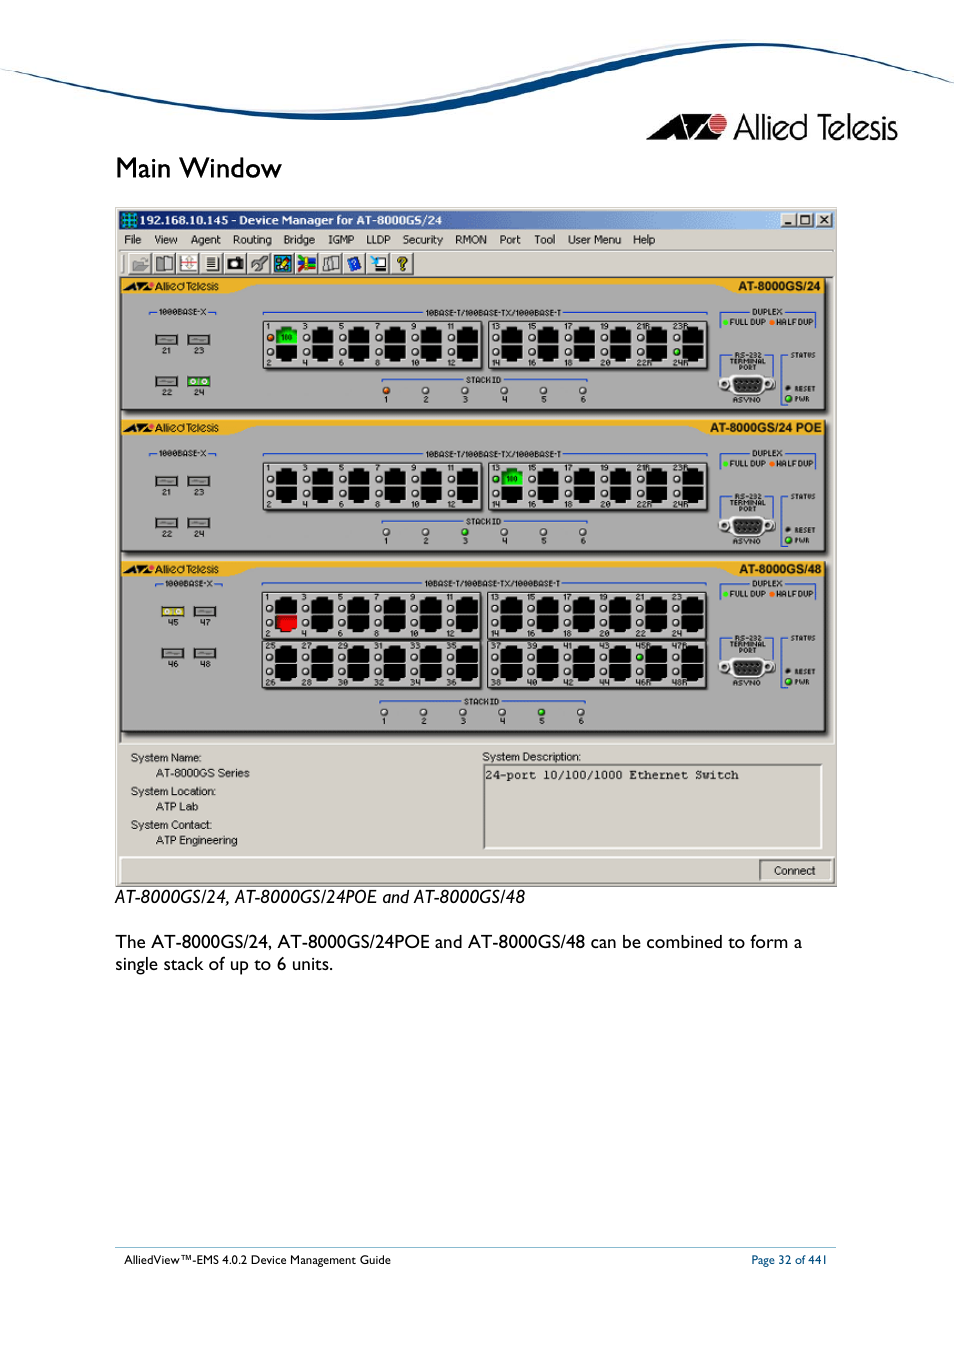Click the colored flags toolbar icon
954x1351 pixels.
pos(307,264)
